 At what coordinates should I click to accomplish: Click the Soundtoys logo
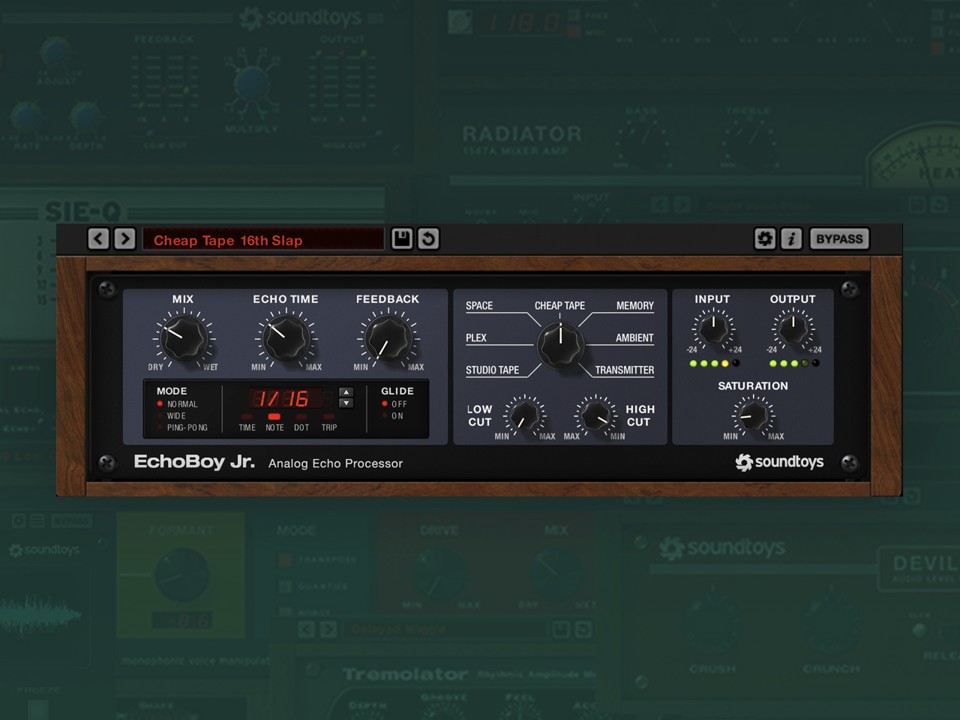[780, 462]
